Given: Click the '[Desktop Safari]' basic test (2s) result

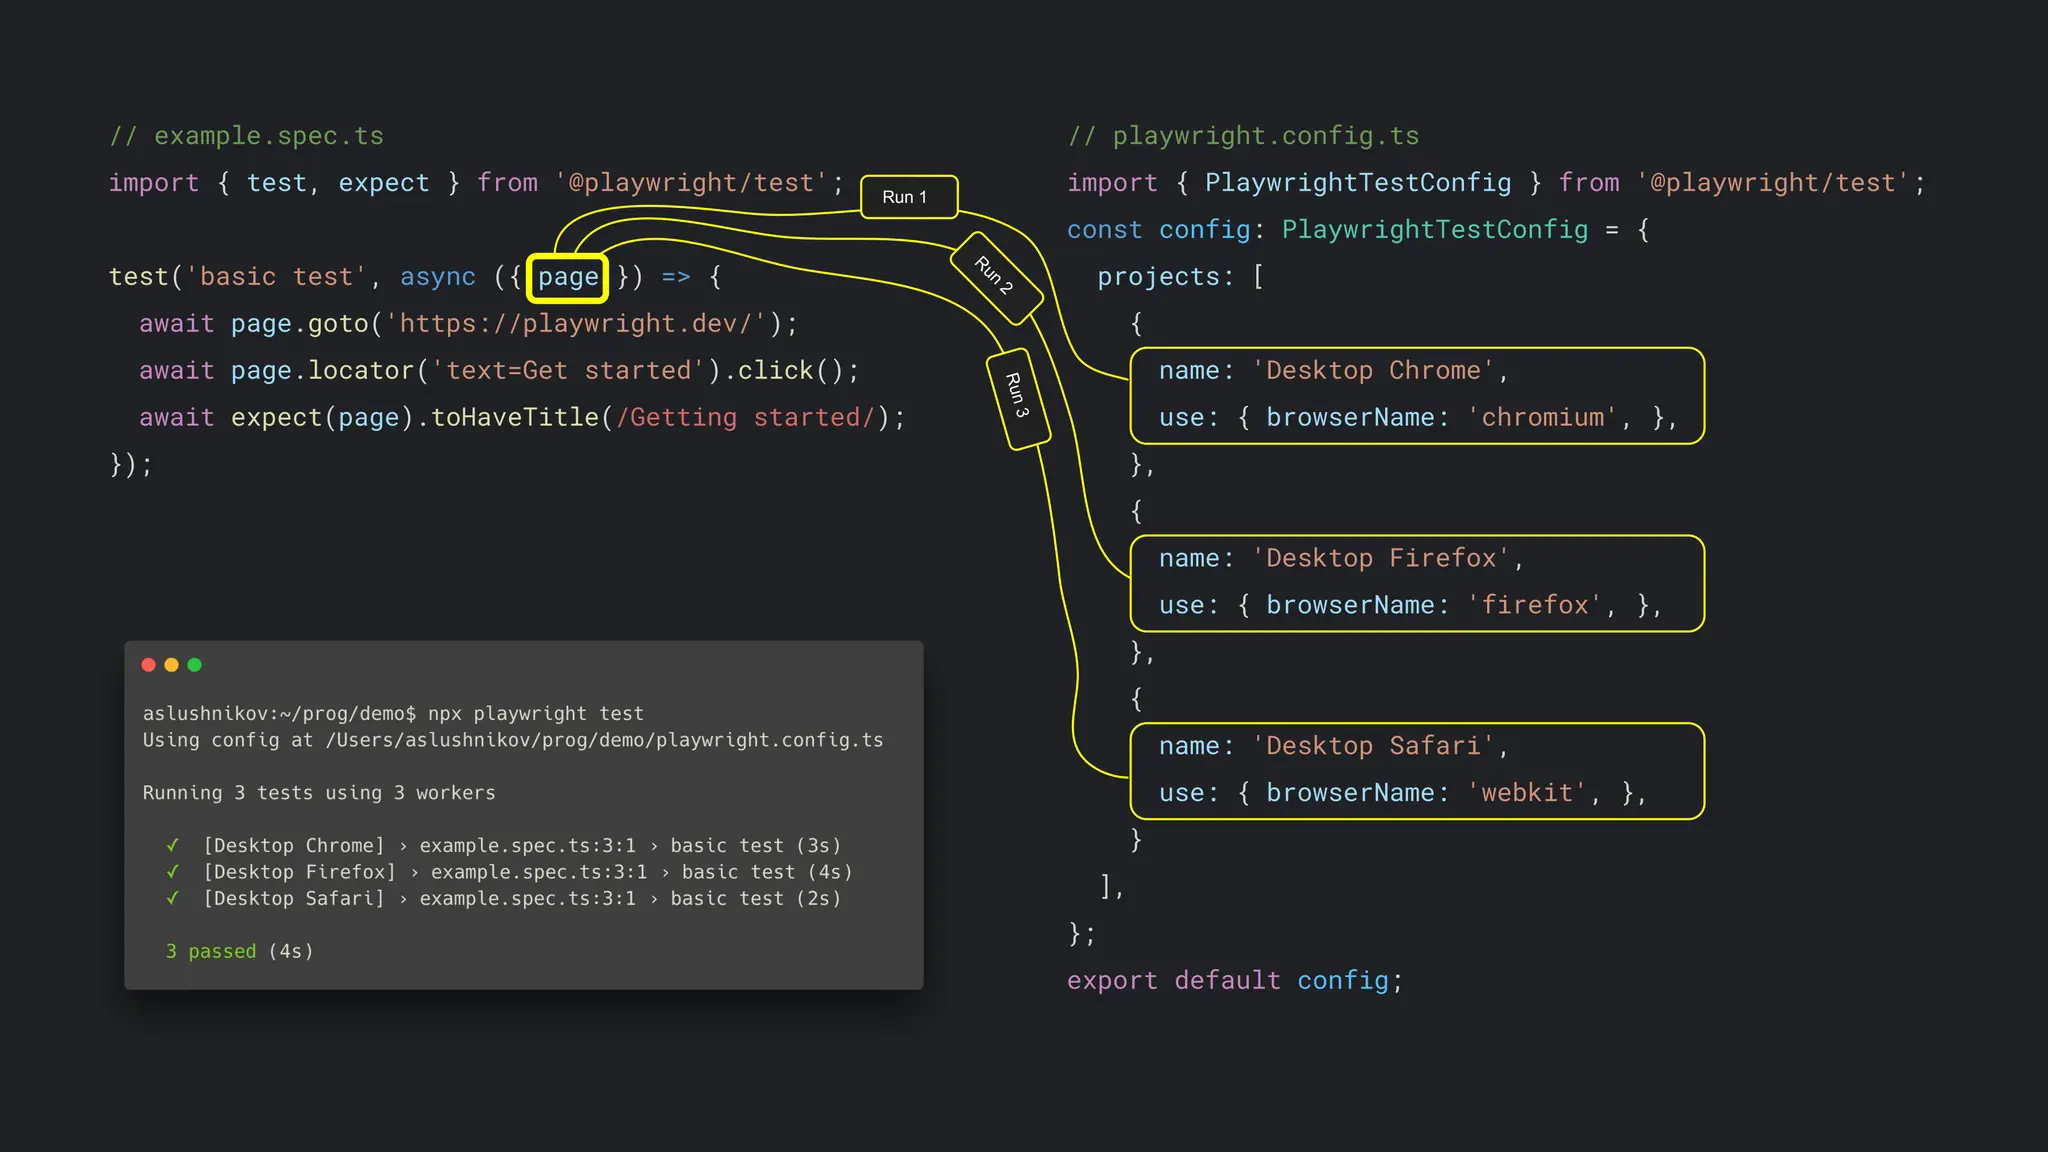Looking at the screenshot, I should (522, 898).
